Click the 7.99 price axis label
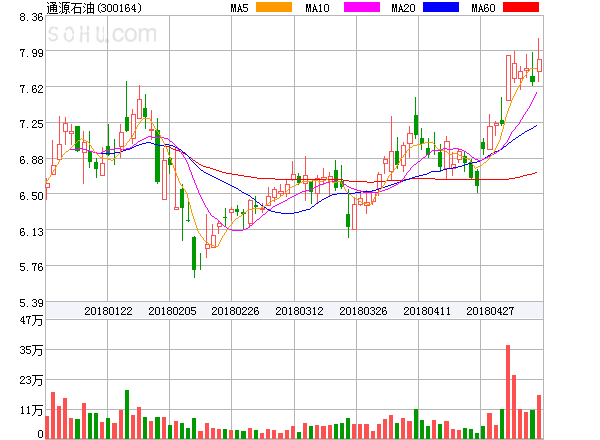 click(31, 53)
